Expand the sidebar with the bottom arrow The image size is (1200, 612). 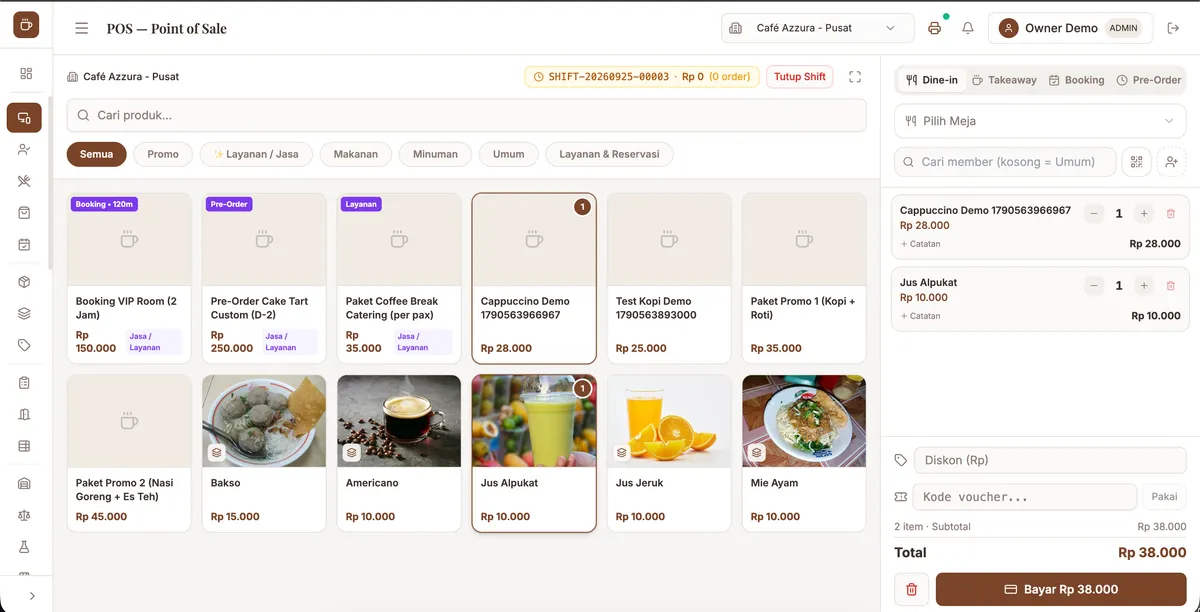pyautogui.click(x=32, y=596)
